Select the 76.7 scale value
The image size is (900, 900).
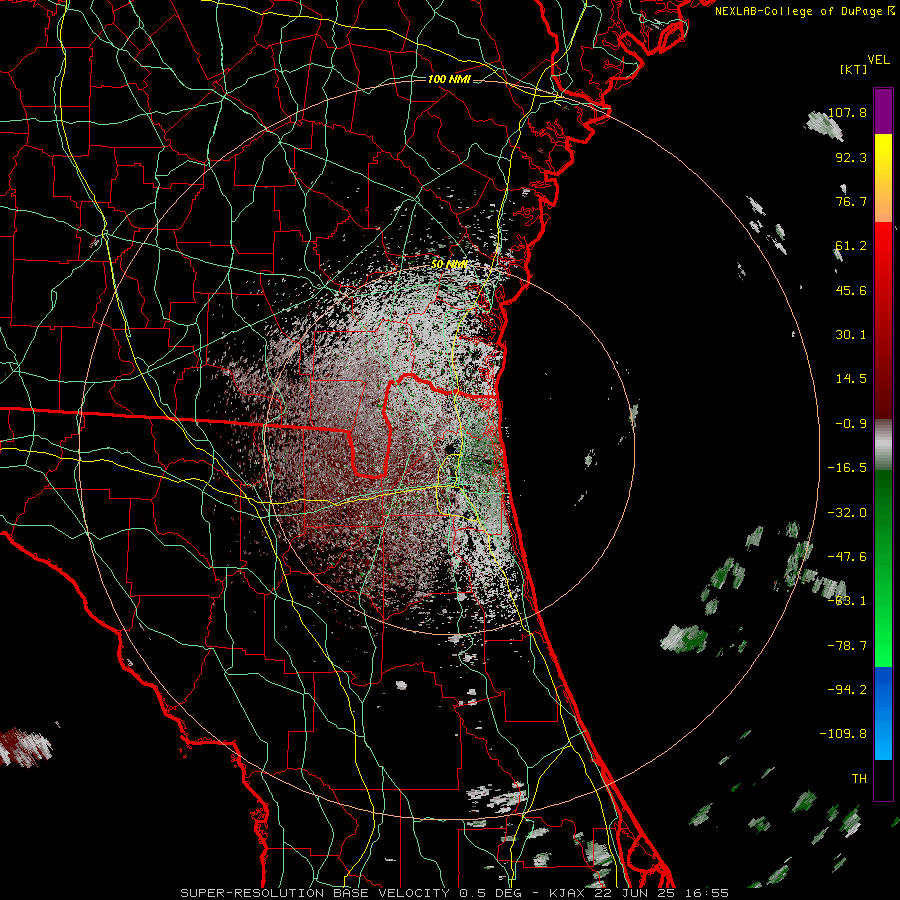[851, 201]
